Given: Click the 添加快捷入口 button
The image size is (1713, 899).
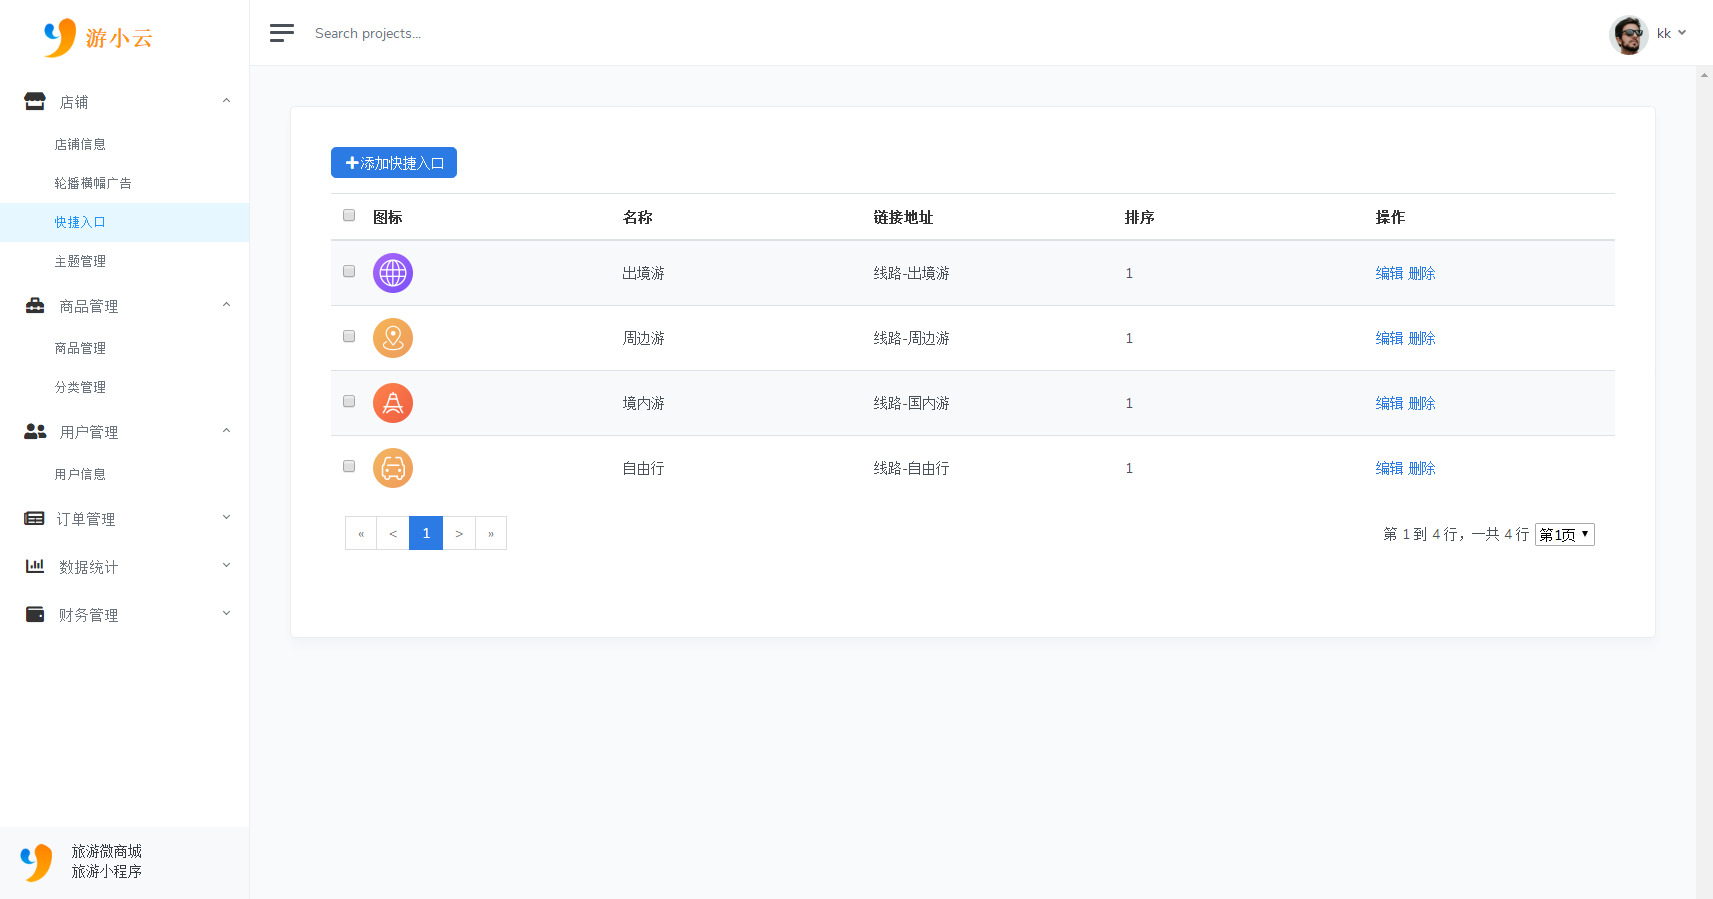Looking at the screenshot, I should 394,163.
